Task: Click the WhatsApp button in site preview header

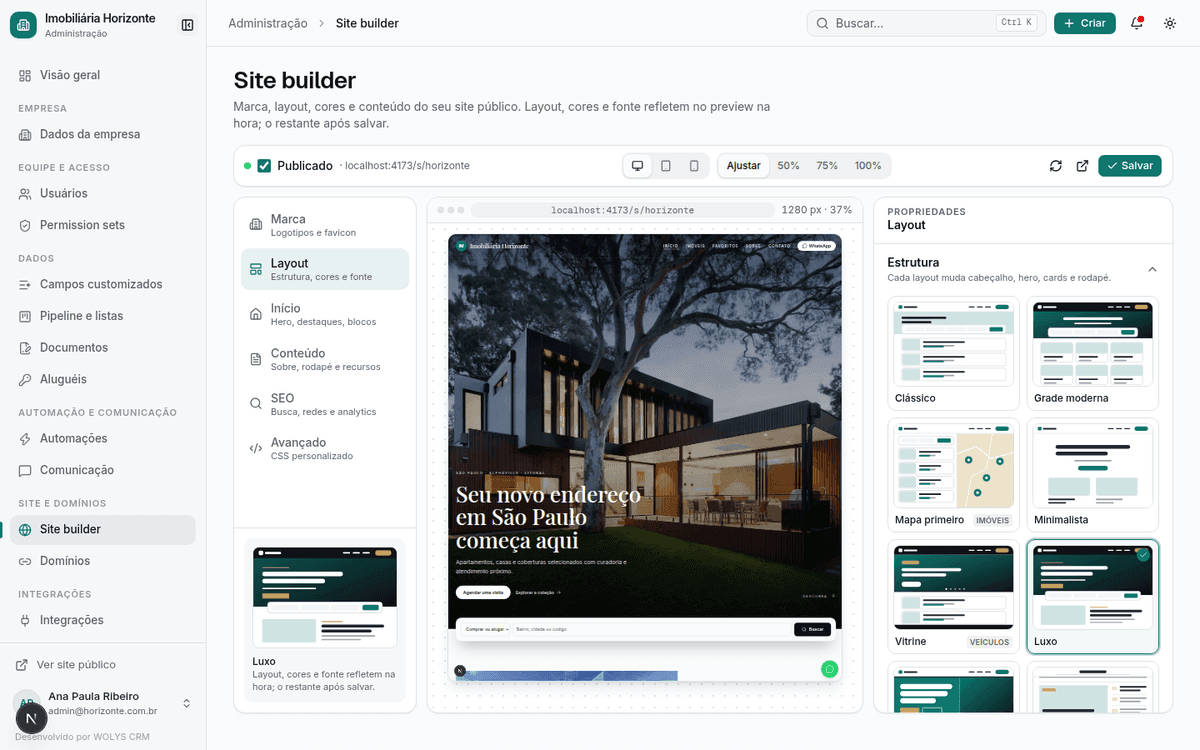Action: coord(816,245)
